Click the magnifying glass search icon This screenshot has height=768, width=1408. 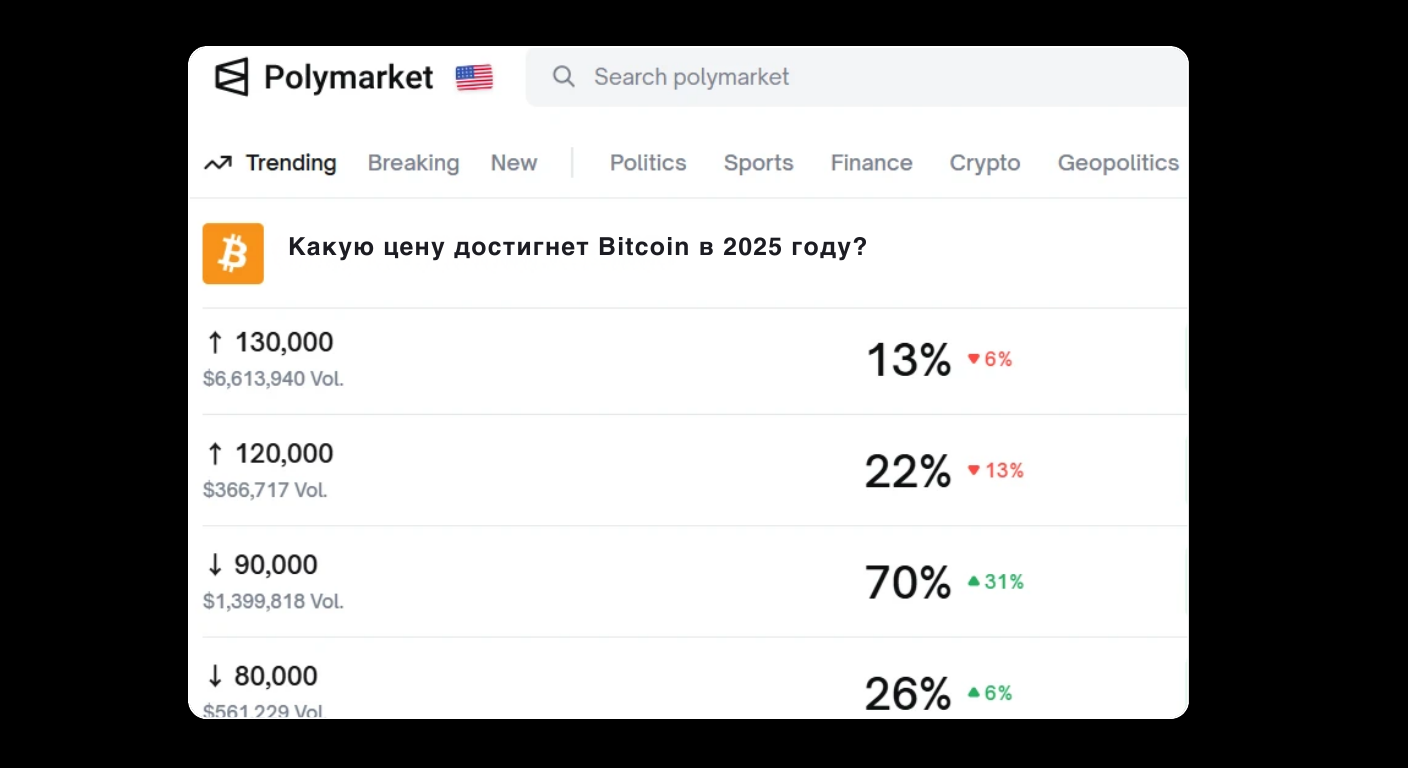[563, 76]
